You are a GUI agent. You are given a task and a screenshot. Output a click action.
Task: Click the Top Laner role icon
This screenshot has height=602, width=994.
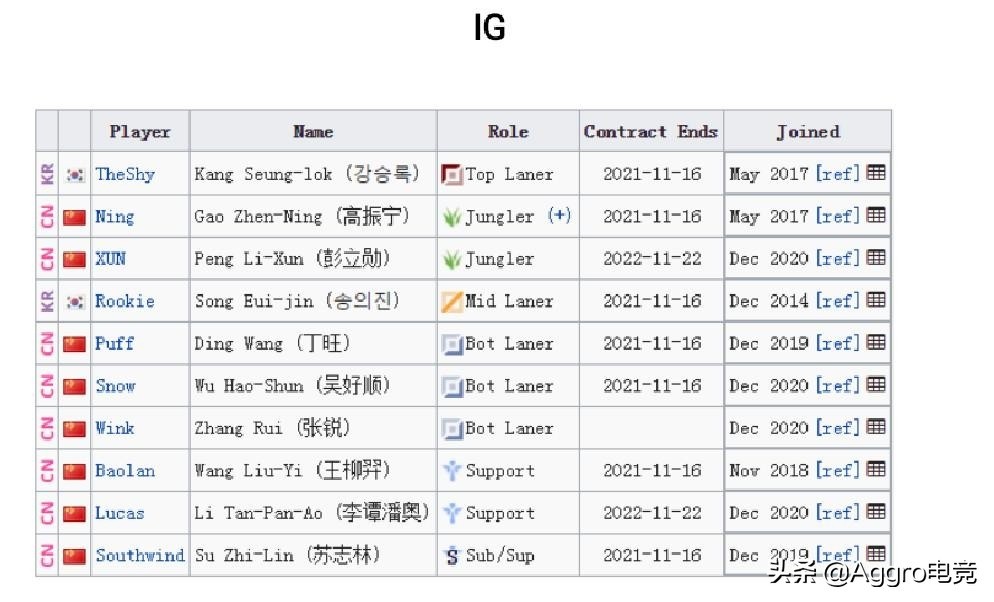(451, 174)
